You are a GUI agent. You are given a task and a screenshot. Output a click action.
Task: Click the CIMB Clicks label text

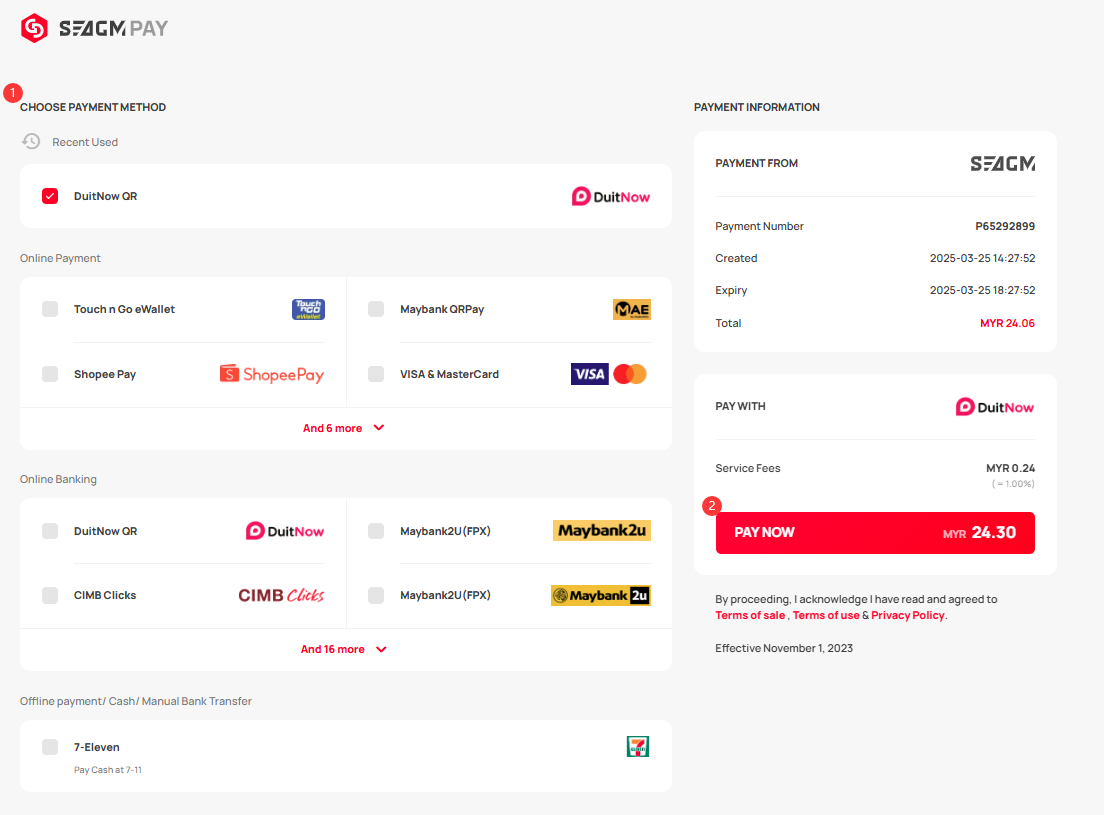point(105,595)
